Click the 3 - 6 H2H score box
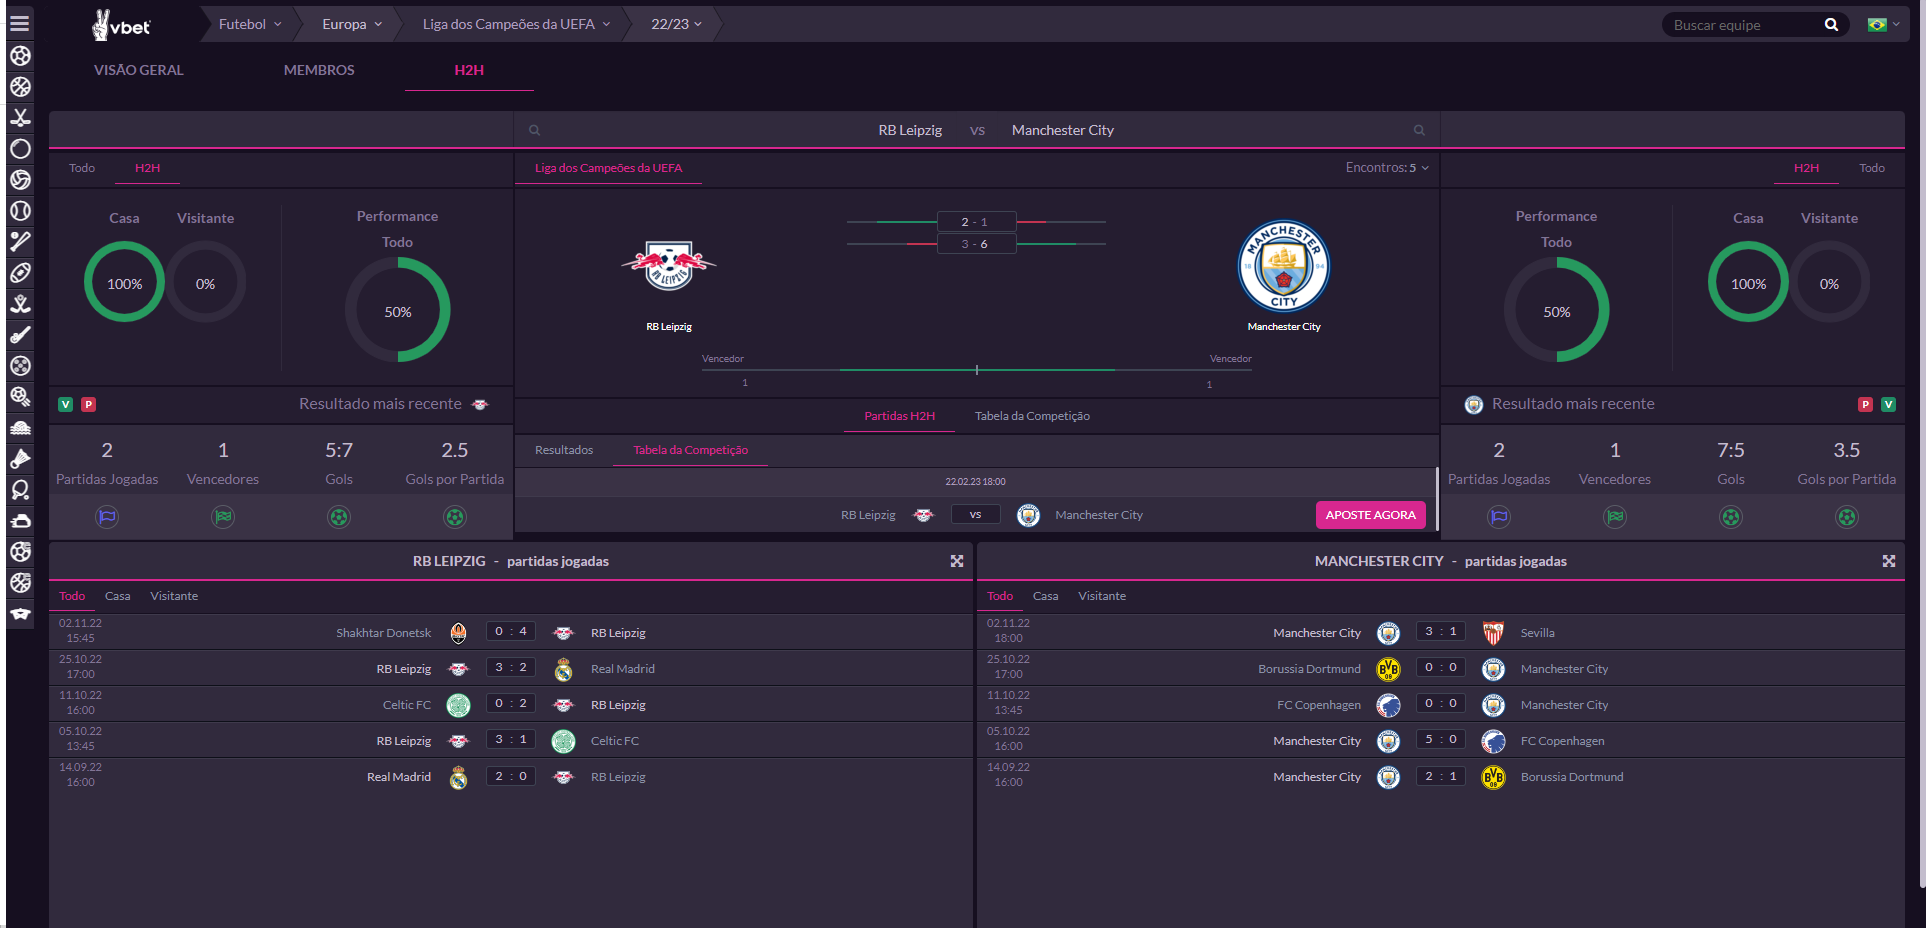This screenshot has height=928, width=1926. [x=976, y=244]
